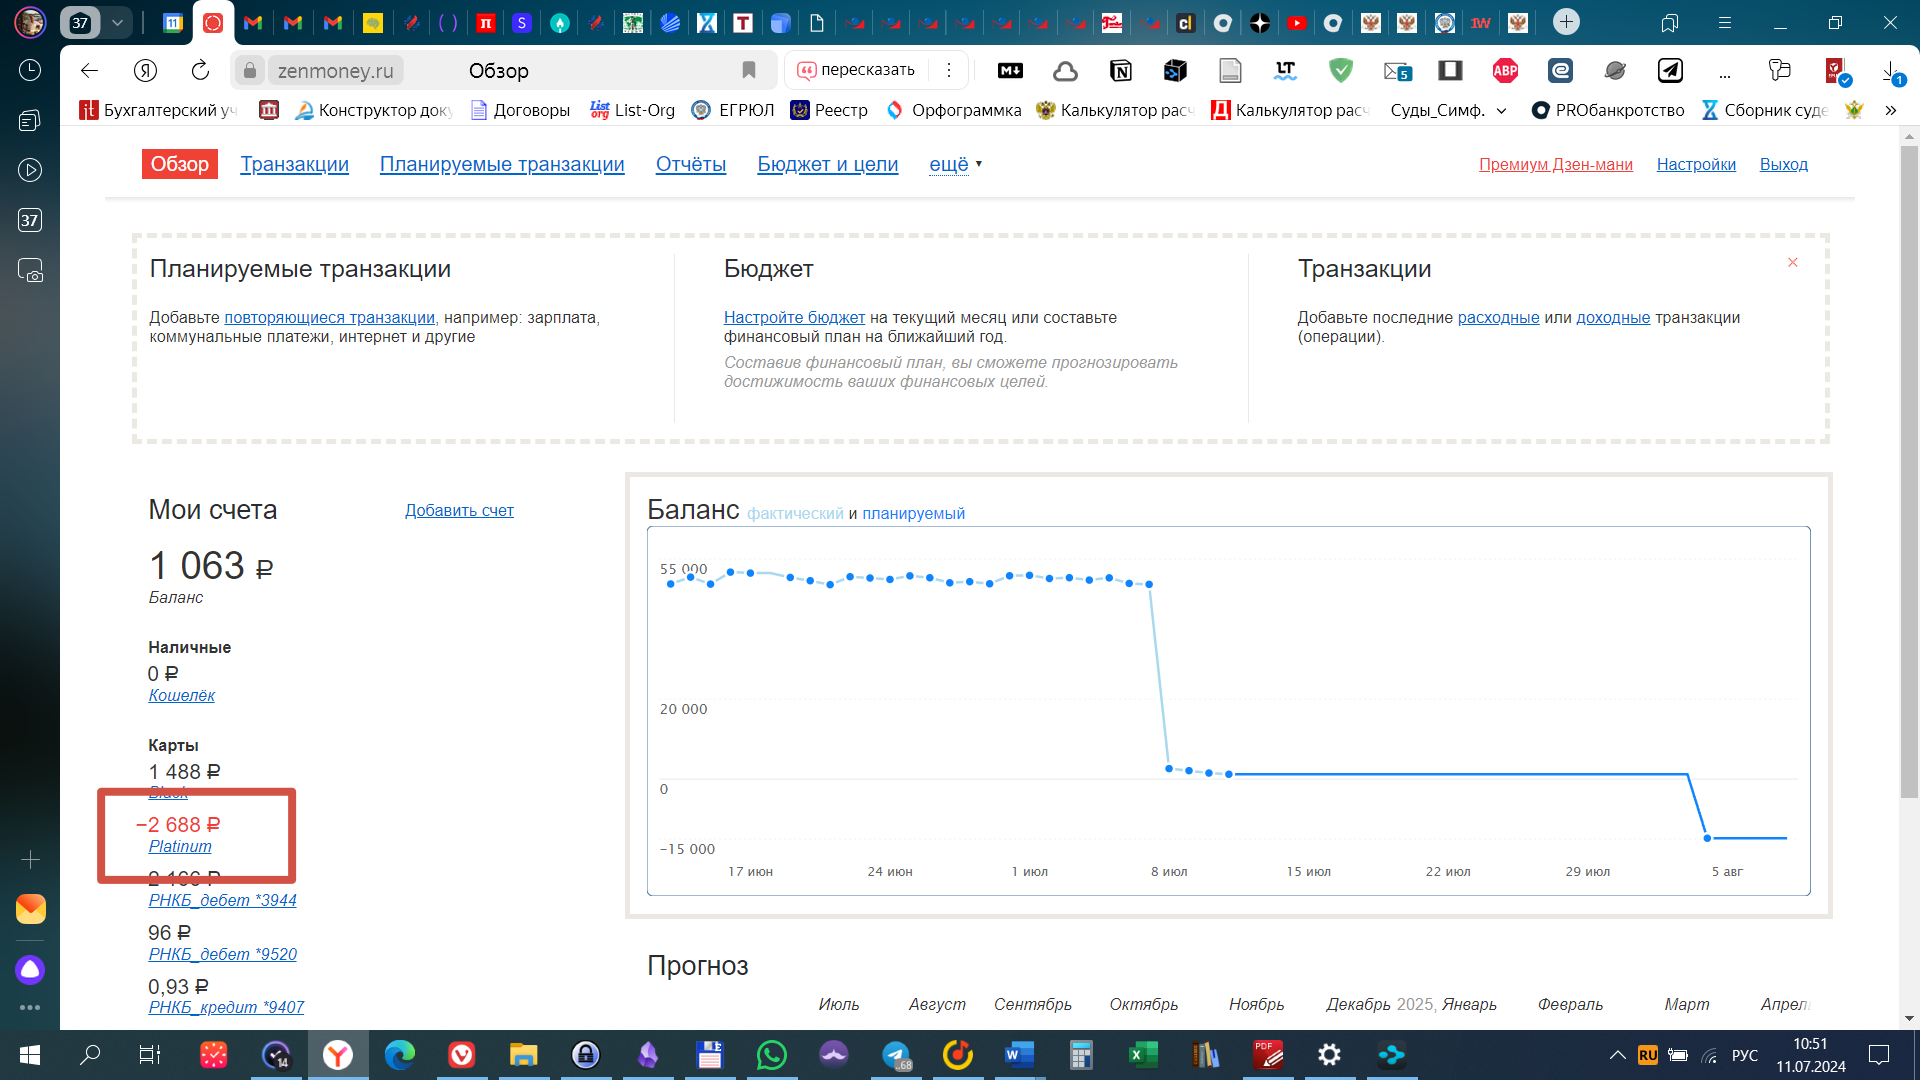Show more extensions via the ... button
Image resolution: width=1920 pixels, height=1080 pixels.
tap(1725, 71)
